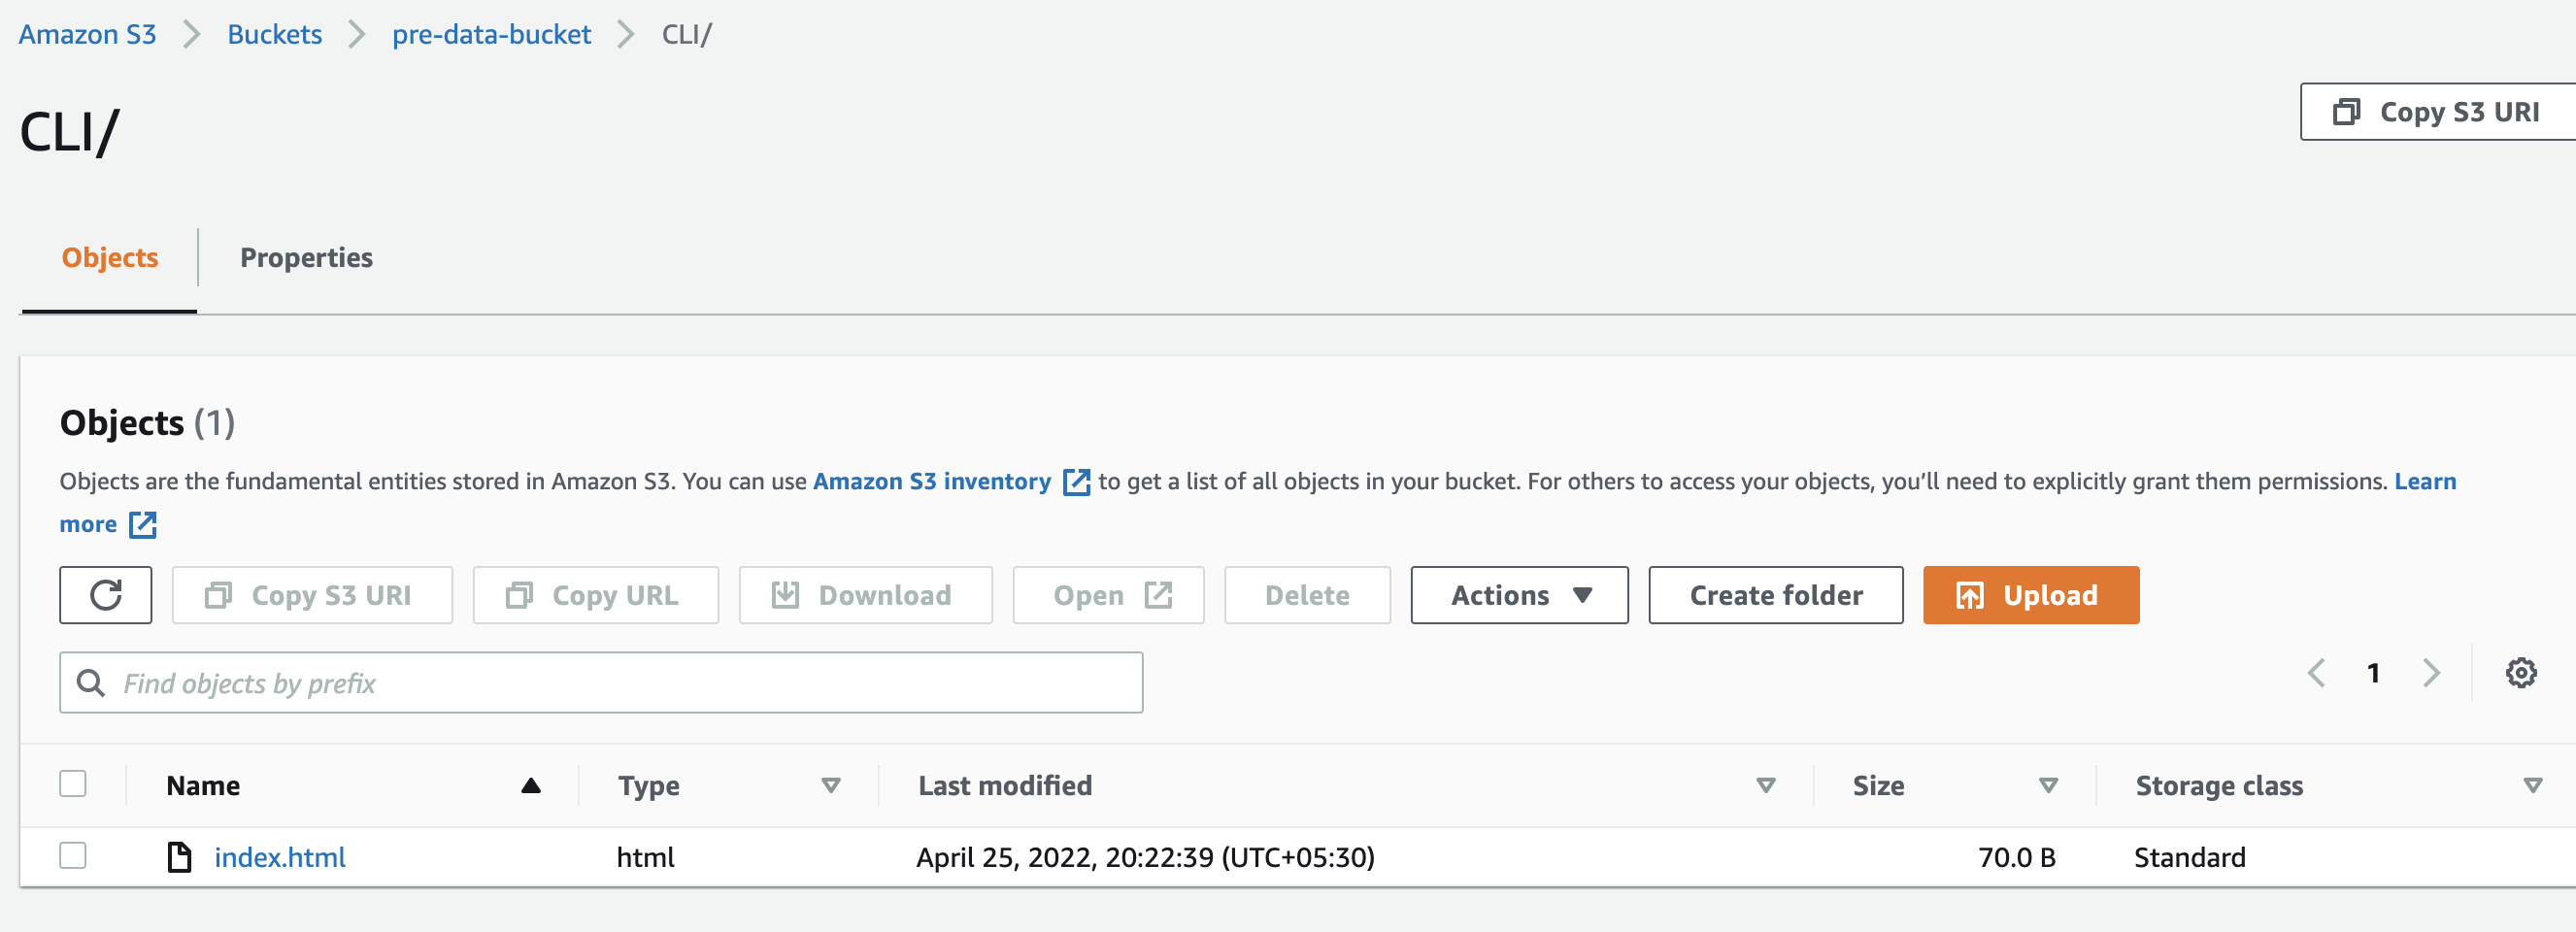Go to next page arrow in pagination
This screenshot has width=2576, height=932.
[2431, 673]
